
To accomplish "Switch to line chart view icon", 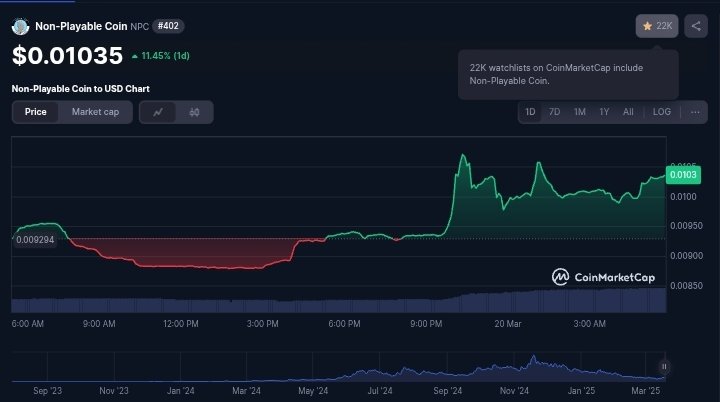I will point(158,112).
